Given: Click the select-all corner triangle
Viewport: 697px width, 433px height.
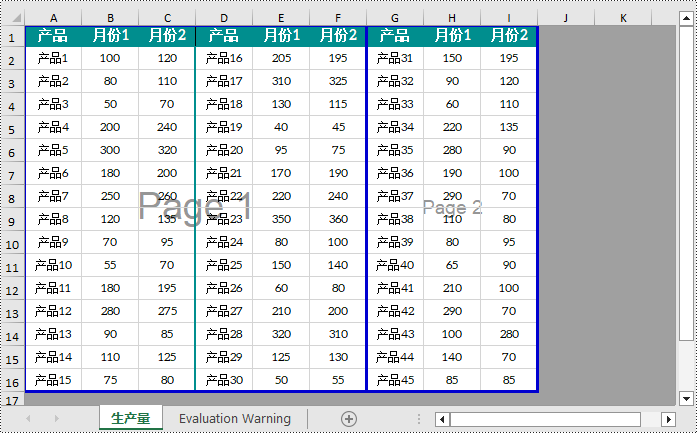Looking at the screenshot, I should [x=16, y=18].
